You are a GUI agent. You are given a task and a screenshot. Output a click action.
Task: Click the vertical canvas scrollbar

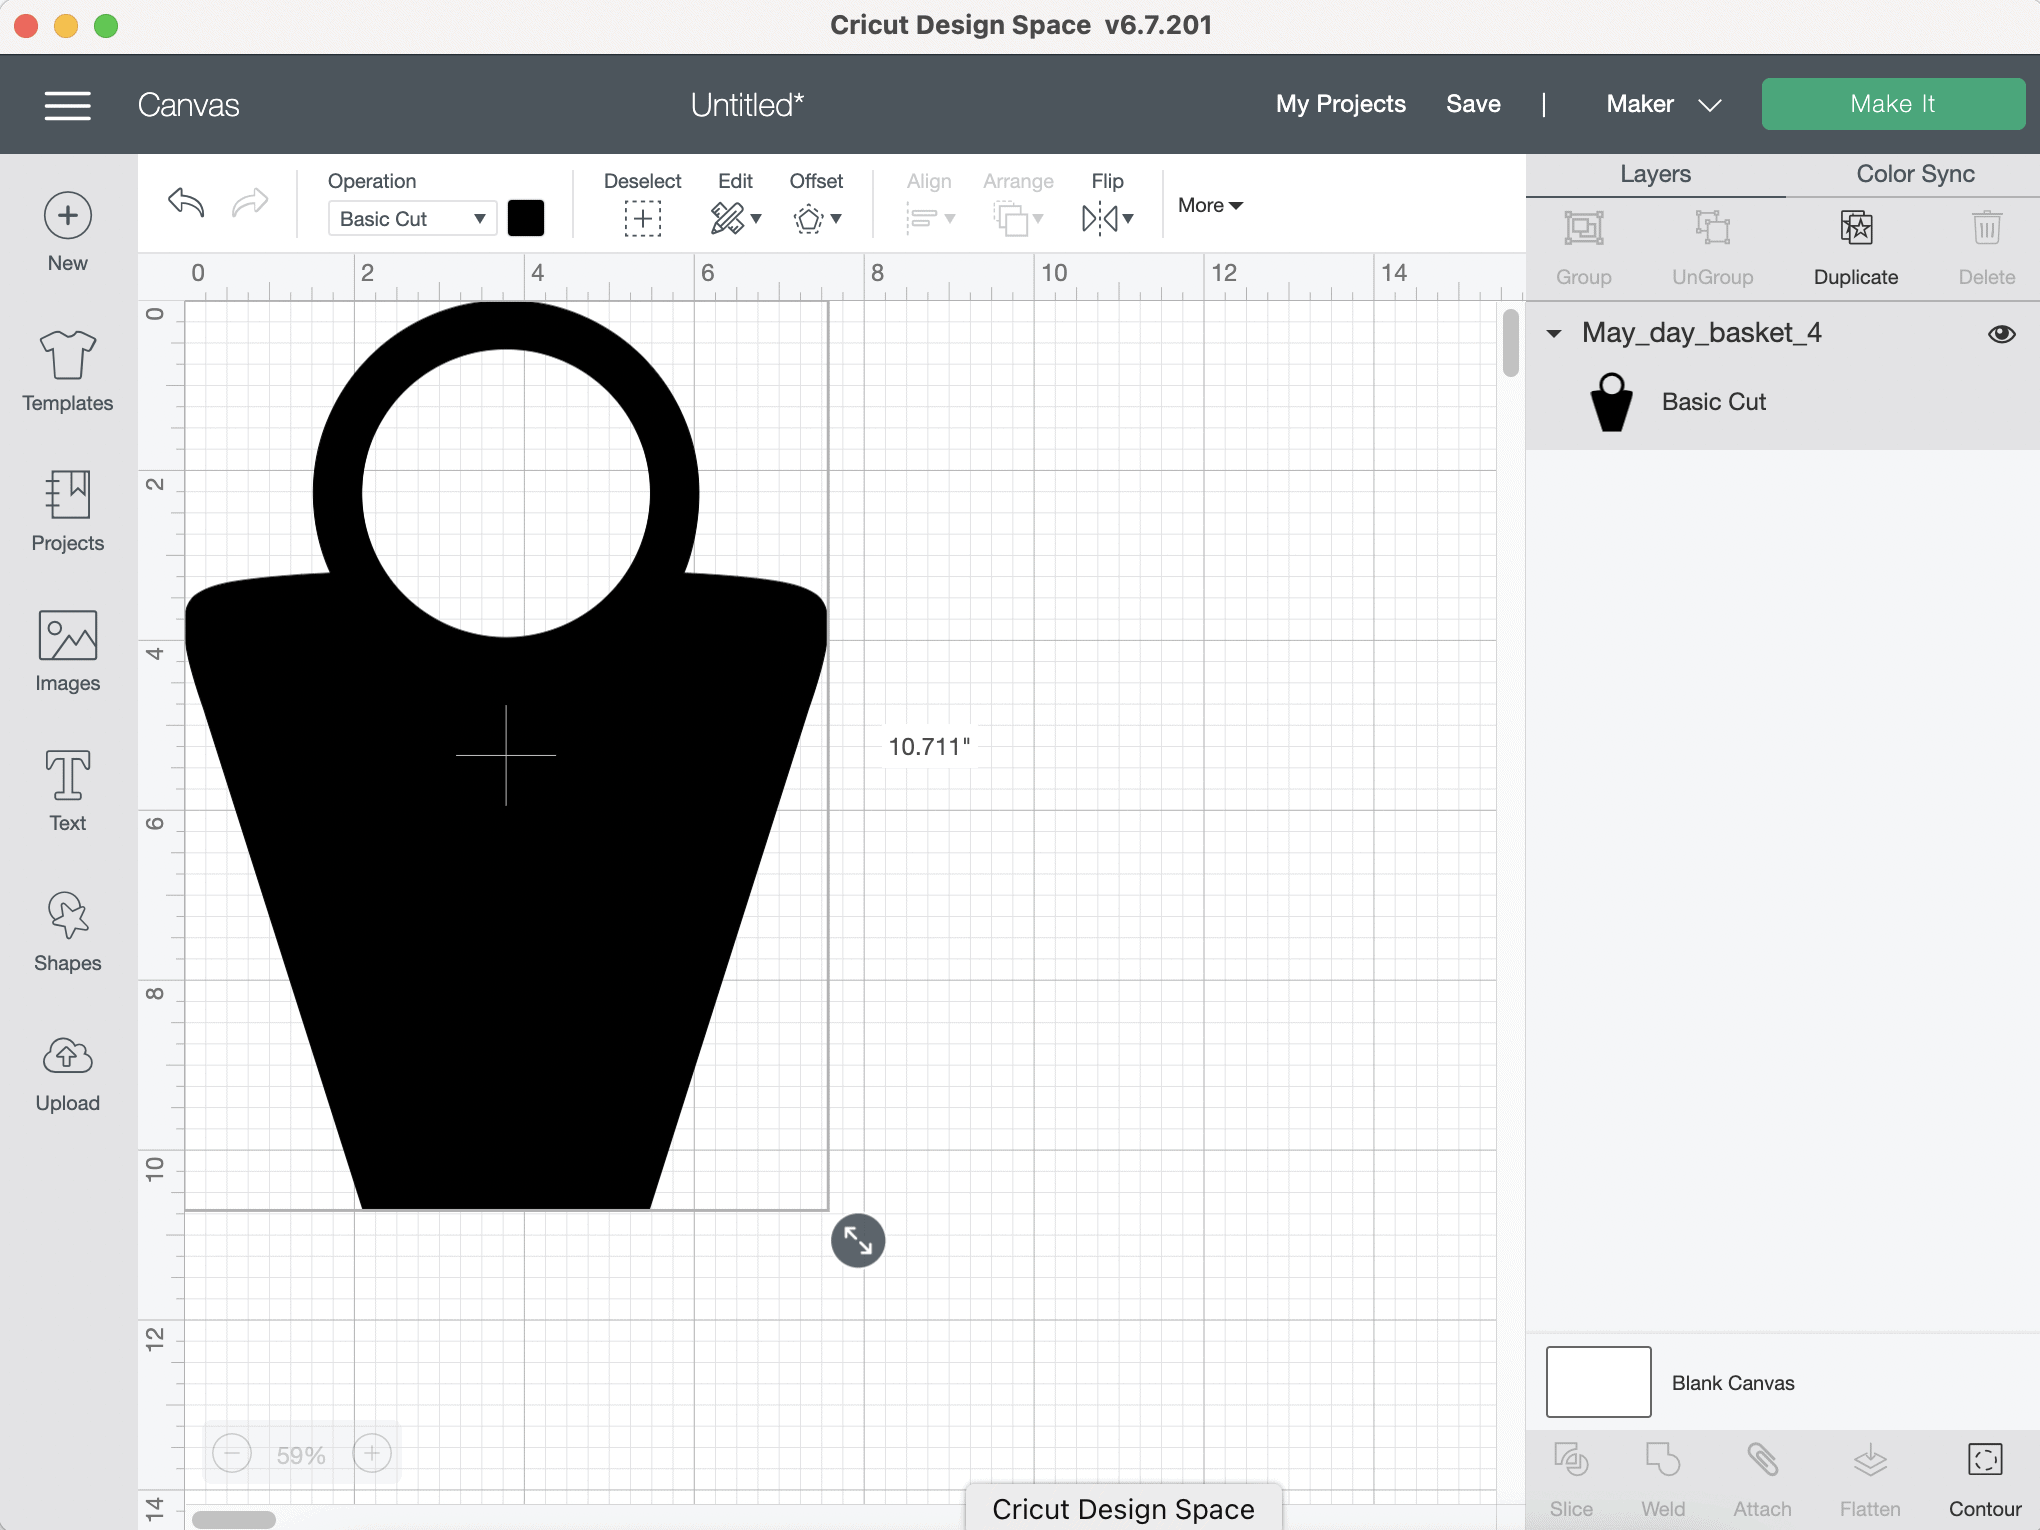click(1510, 343)
